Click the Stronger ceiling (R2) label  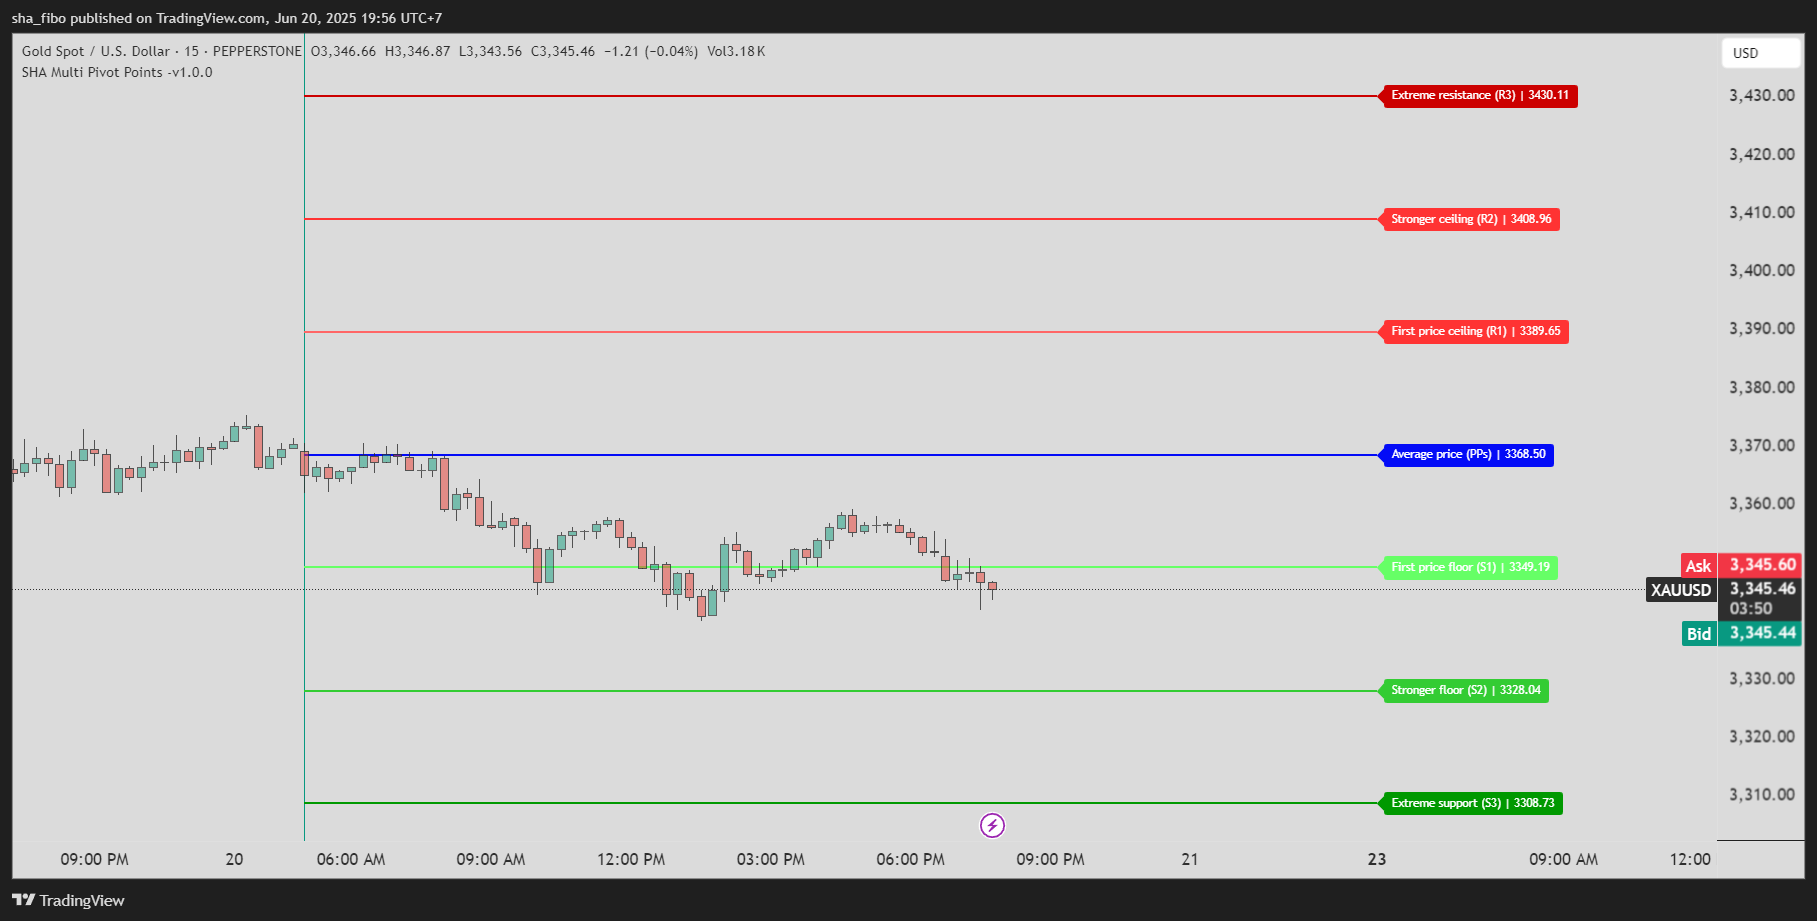click(x=1470, y=219)
